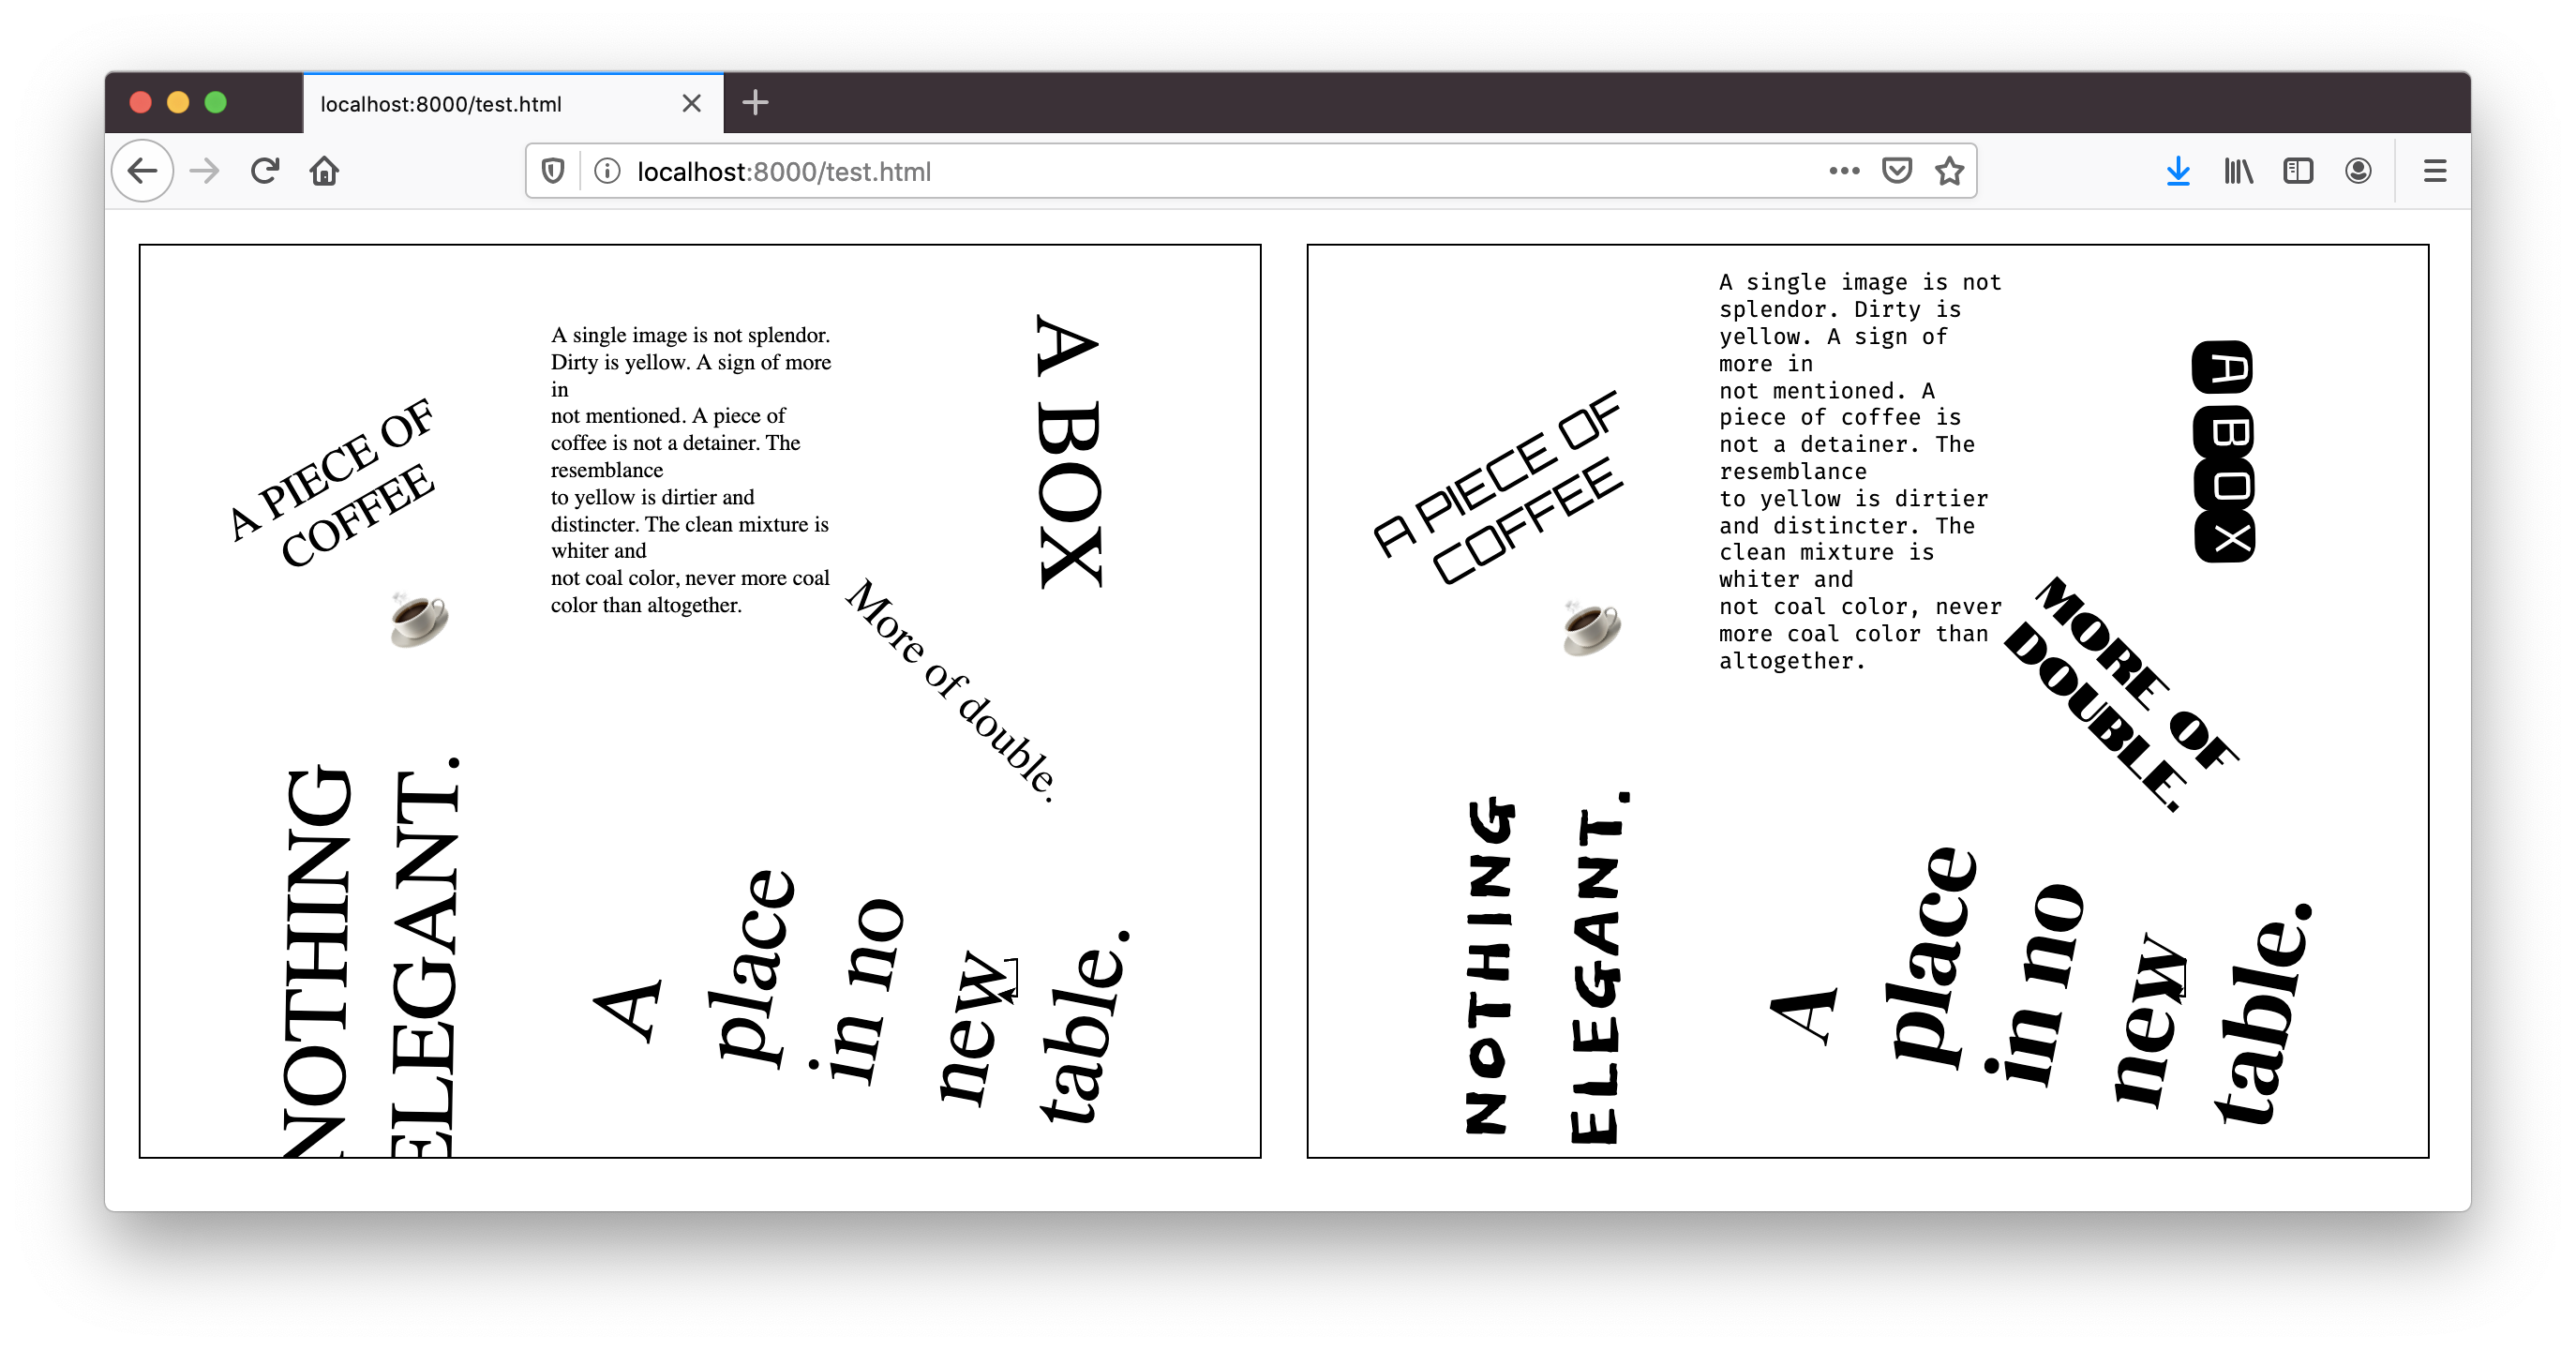Open the library bookmarks and history icon
Viewport: 2576px width, 1350px height.
click(x=2238, y=171)
